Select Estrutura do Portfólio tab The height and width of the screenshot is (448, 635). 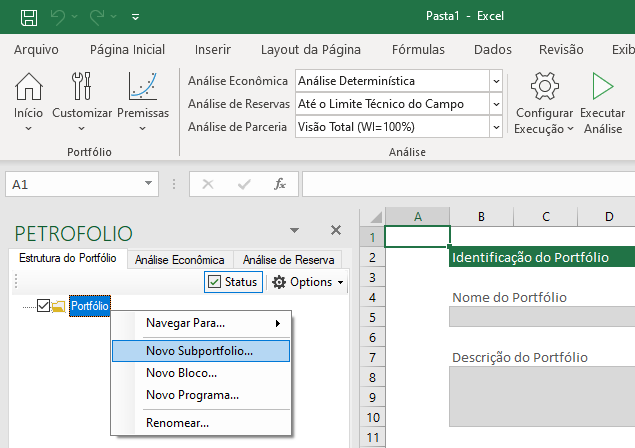[x=68, y=258]
